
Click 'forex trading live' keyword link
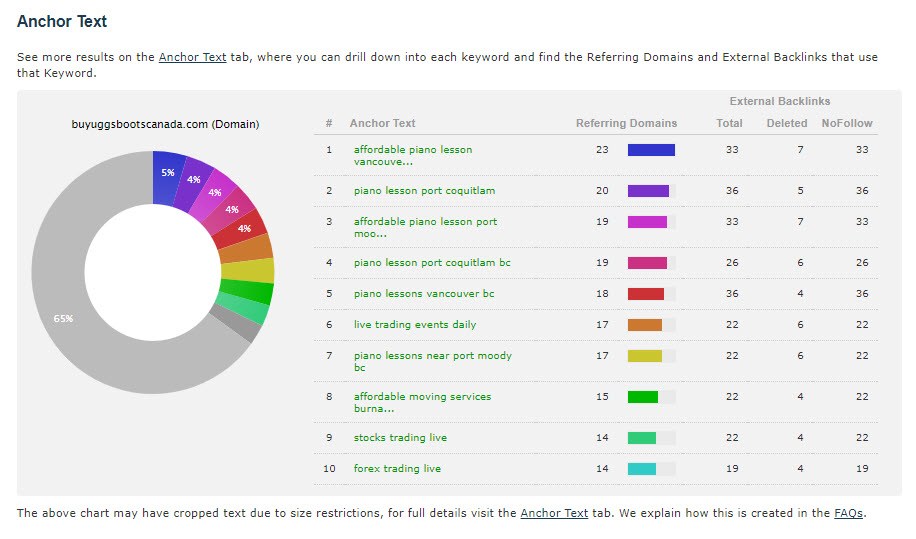point(396,469)
